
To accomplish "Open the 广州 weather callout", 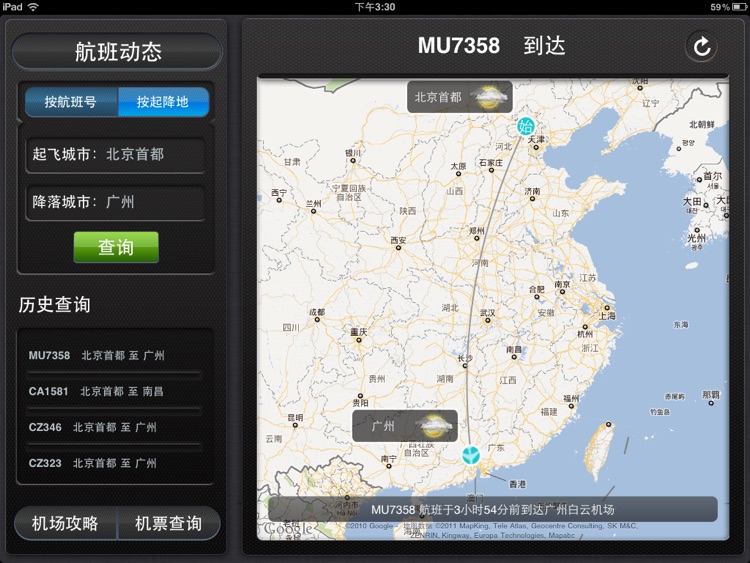I will tap(405, 425).
